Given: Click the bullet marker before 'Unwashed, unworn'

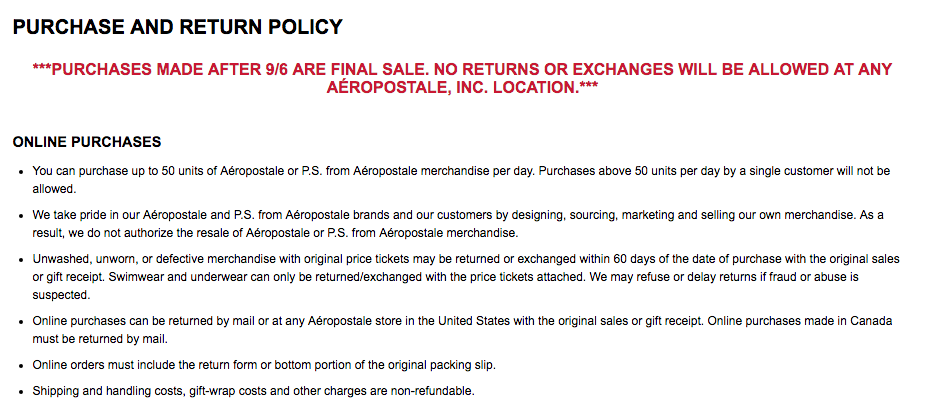Looking at the screenshot, I should coord(21,260).
